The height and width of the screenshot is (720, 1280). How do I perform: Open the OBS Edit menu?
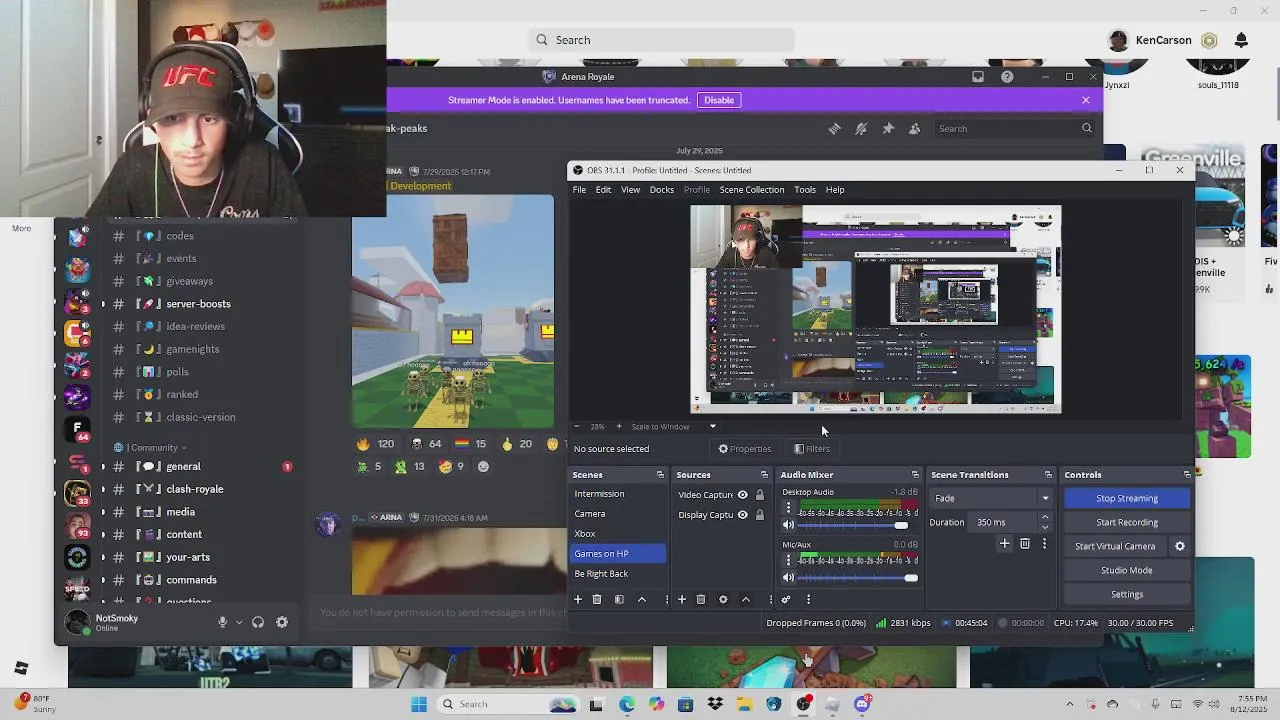tap(603, 190)
